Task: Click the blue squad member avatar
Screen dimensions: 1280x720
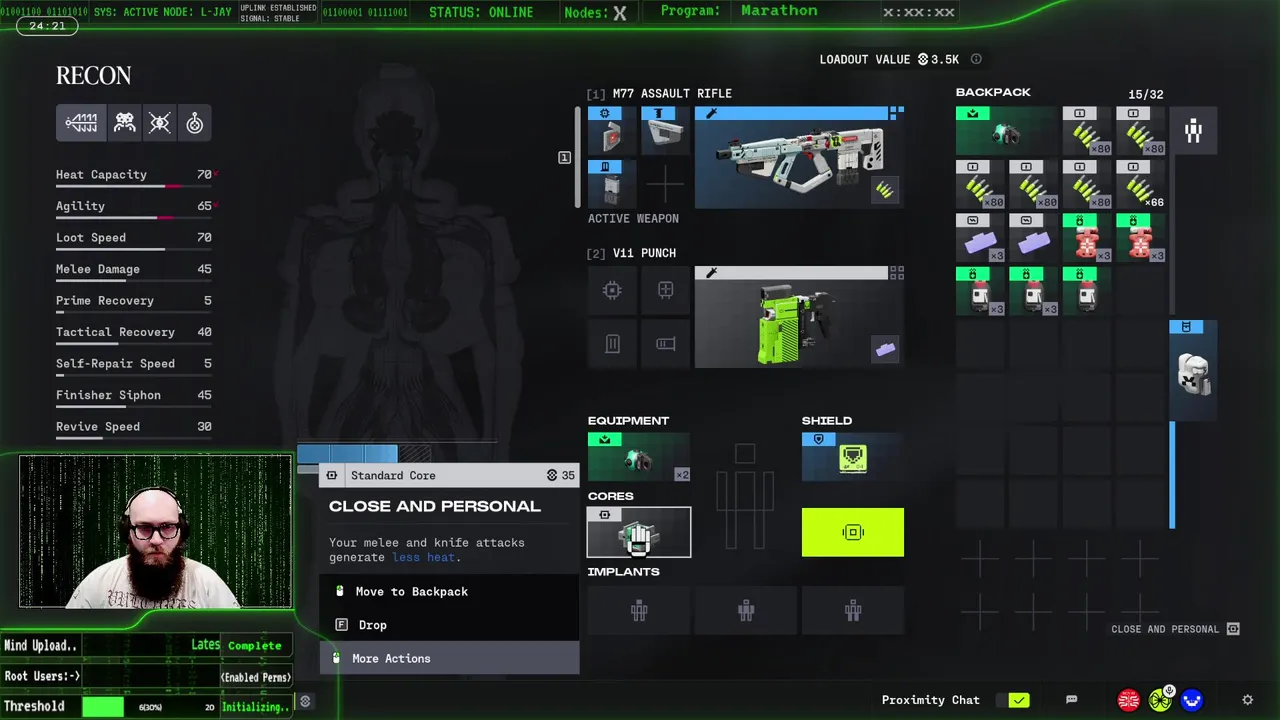Action: 1192,700
